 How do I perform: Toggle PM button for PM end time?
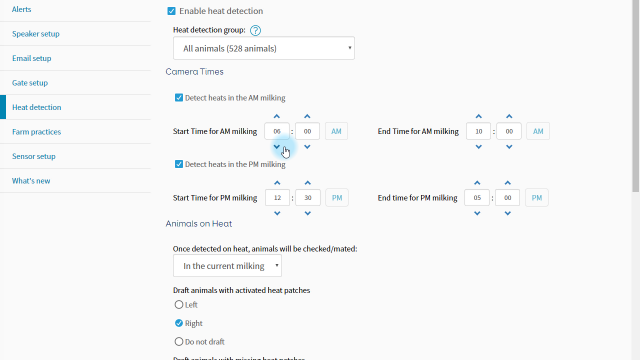(x=537, y=198)
